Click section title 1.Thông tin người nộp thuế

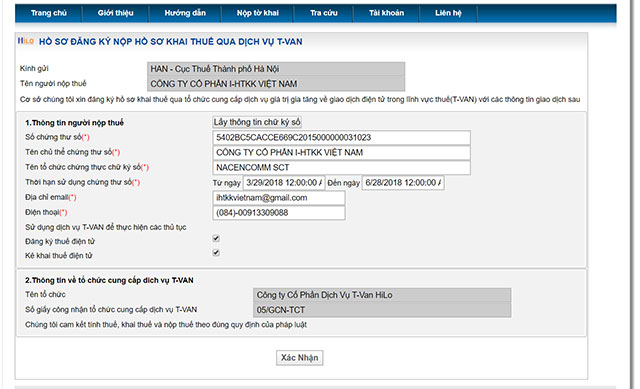click(74, 122)
